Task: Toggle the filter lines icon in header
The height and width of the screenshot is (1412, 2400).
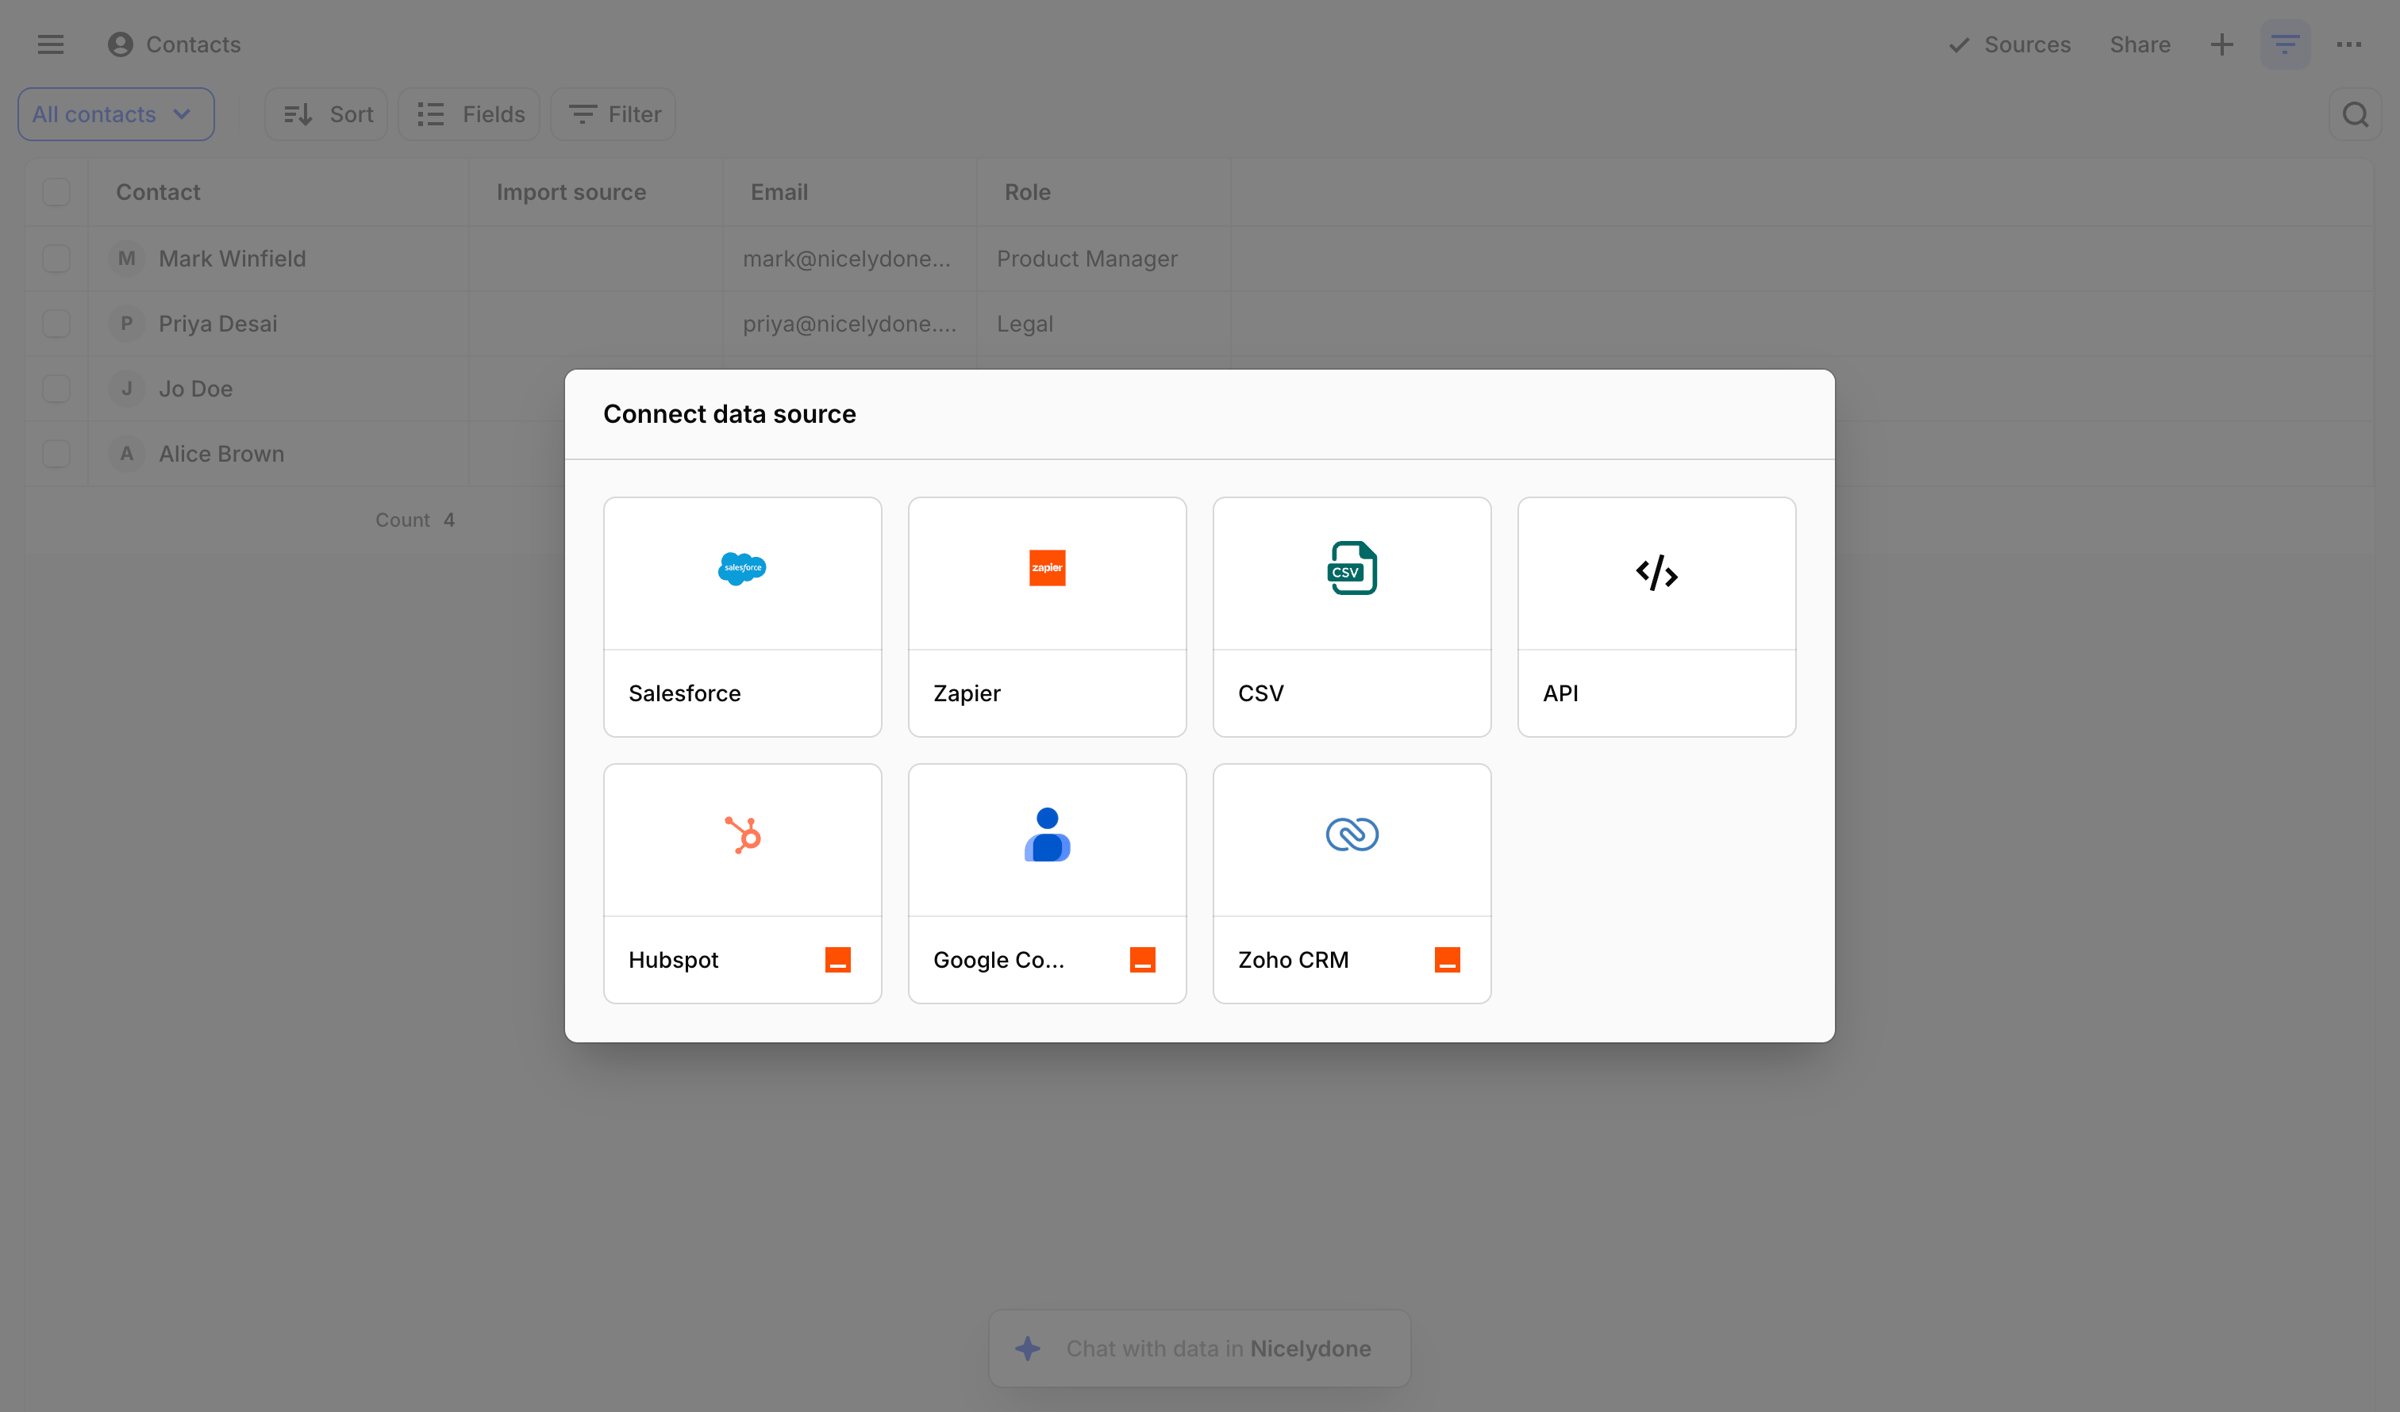Action: click(x=2285, y=44)
